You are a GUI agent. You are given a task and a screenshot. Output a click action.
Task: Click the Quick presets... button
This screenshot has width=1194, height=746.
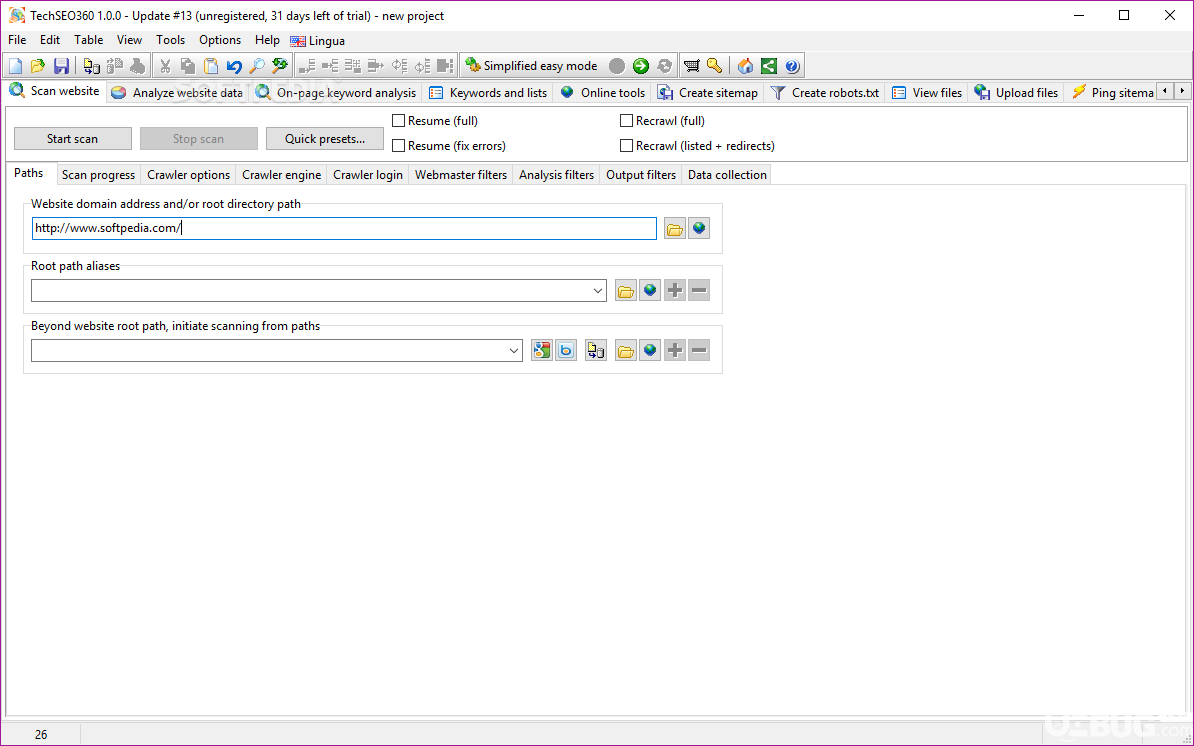tap(325, 139)
